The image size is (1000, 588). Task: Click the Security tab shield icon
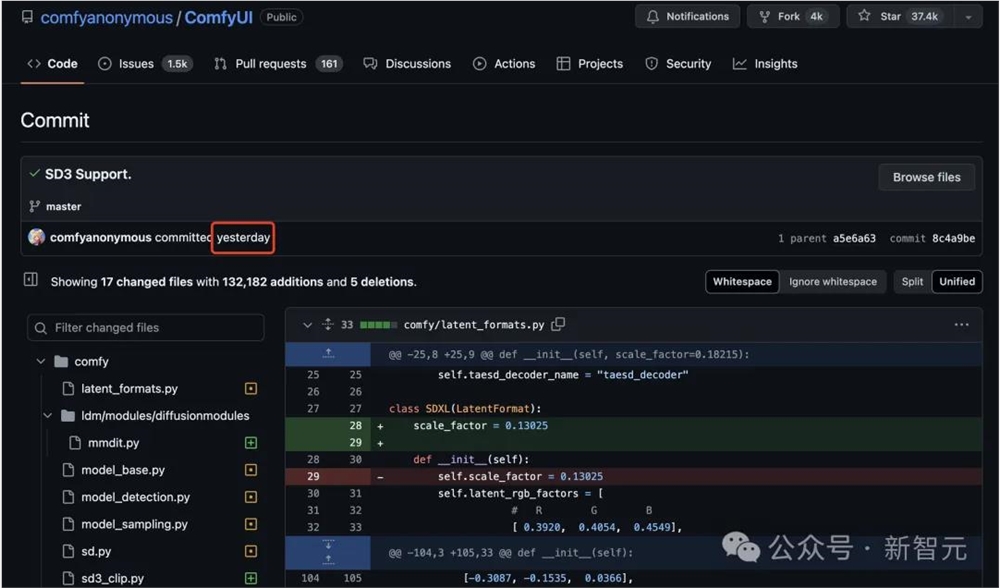[x=651, y=64]
